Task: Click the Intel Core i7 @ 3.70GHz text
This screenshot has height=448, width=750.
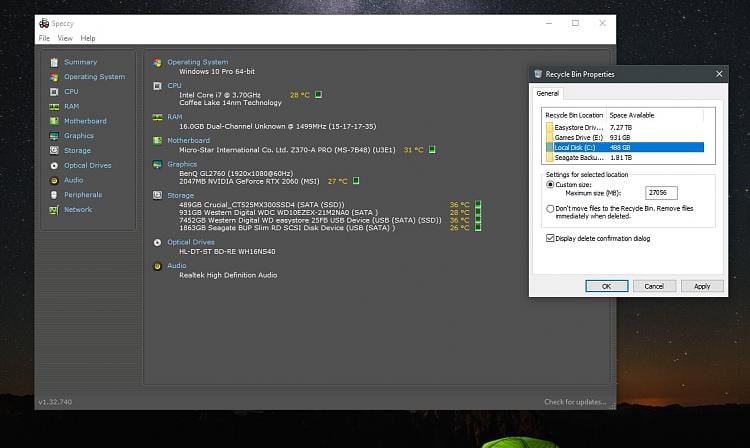Action: 220,95
